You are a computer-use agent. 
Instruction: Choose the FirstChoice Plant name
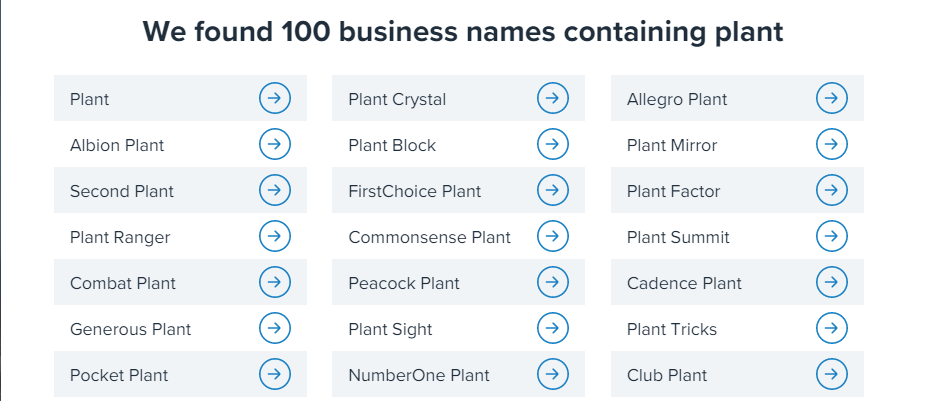tap(415, 191)
